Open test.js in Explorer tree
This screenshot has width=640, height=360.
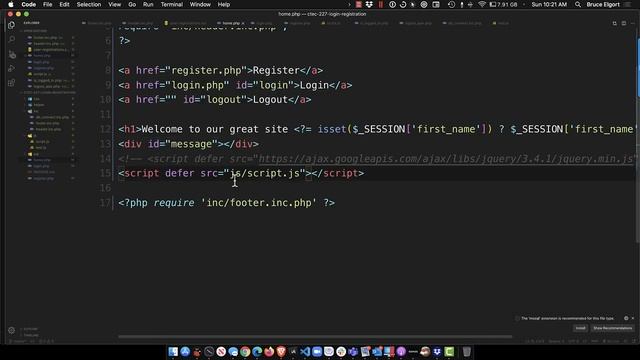point(41,148)
